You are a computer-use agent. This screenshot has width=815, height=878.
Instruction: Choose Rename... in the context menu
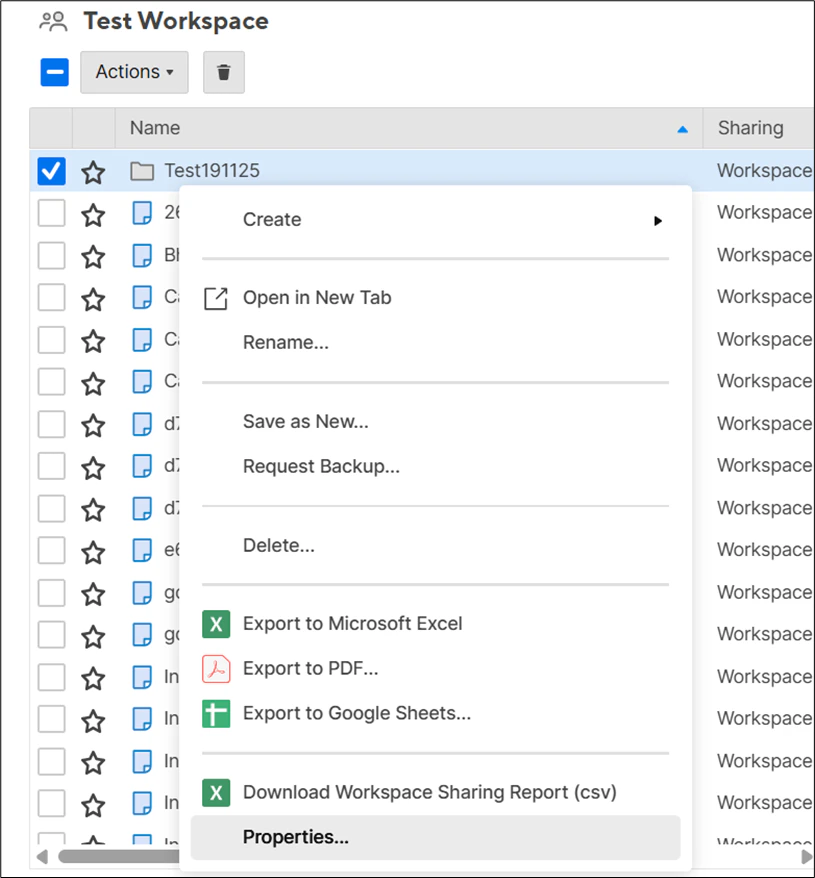click(x=436, y=343)
